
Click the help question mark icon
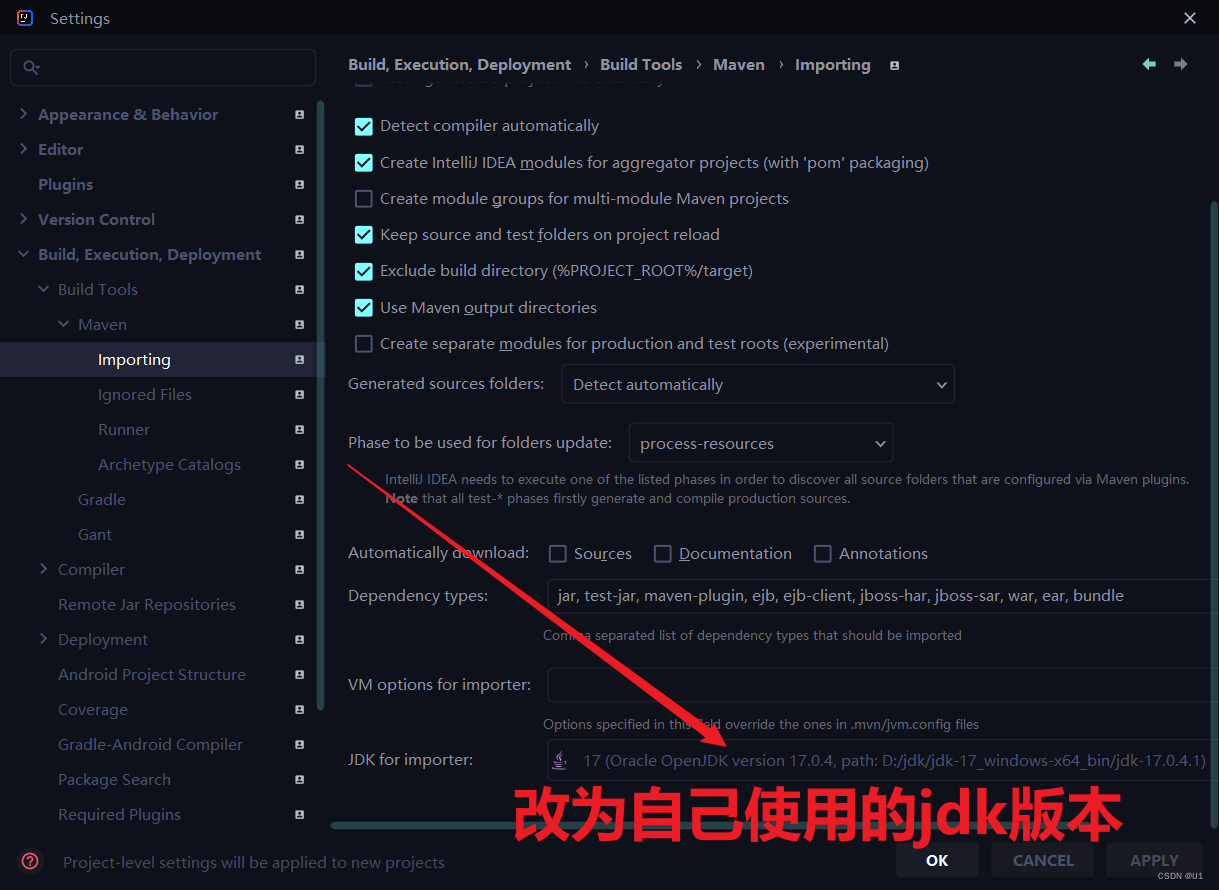click(31, 861)
